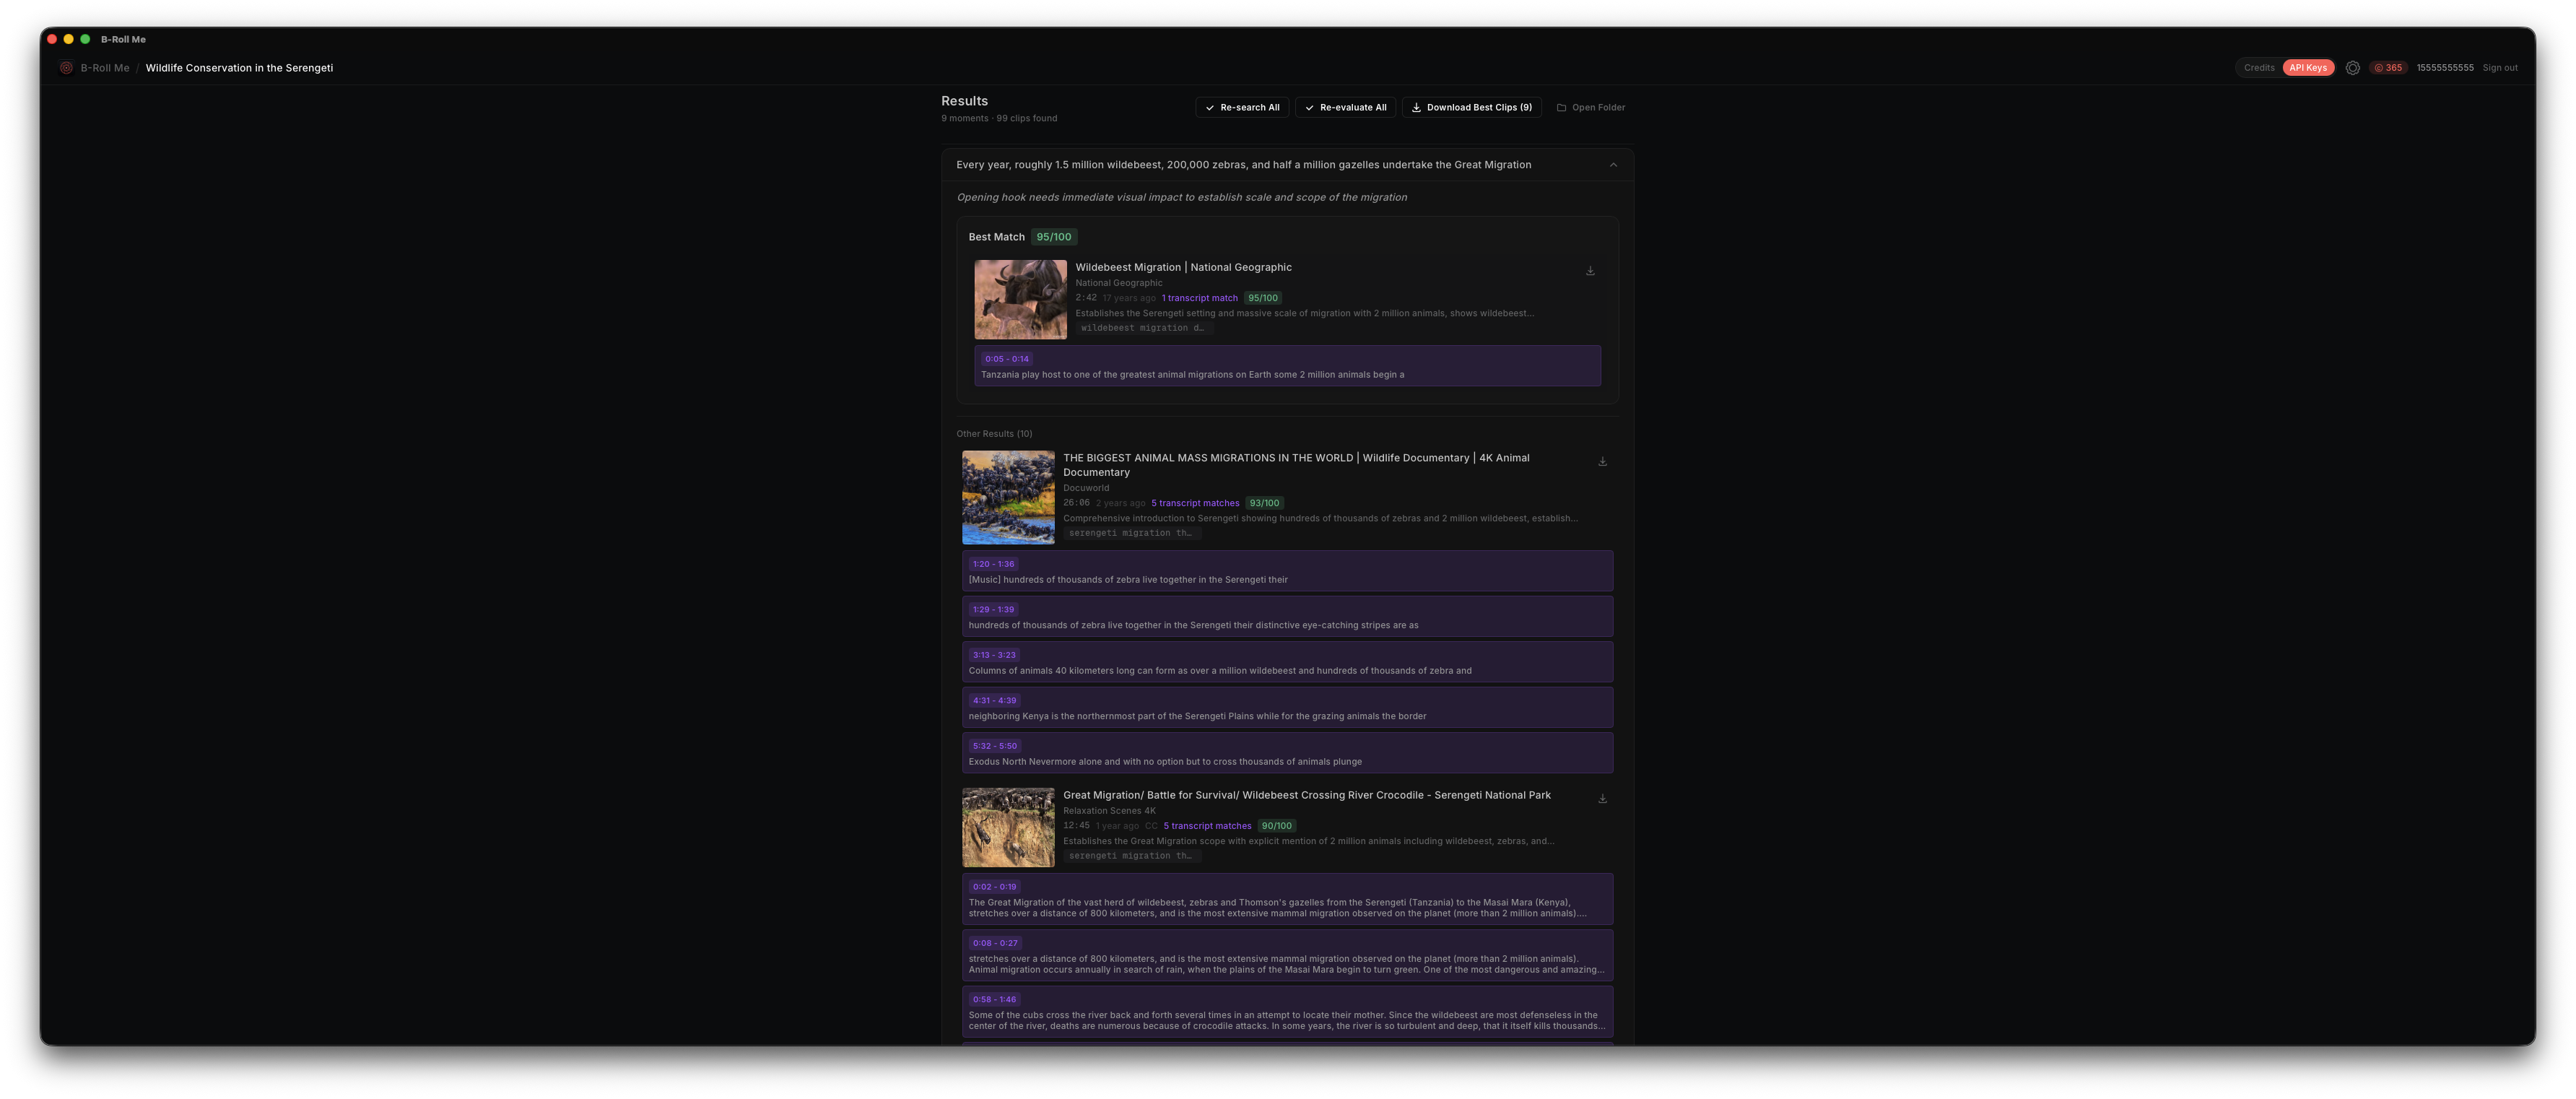Click the Best Match 95/100 score badge
The image size is (2576, 1099).
1053,237
